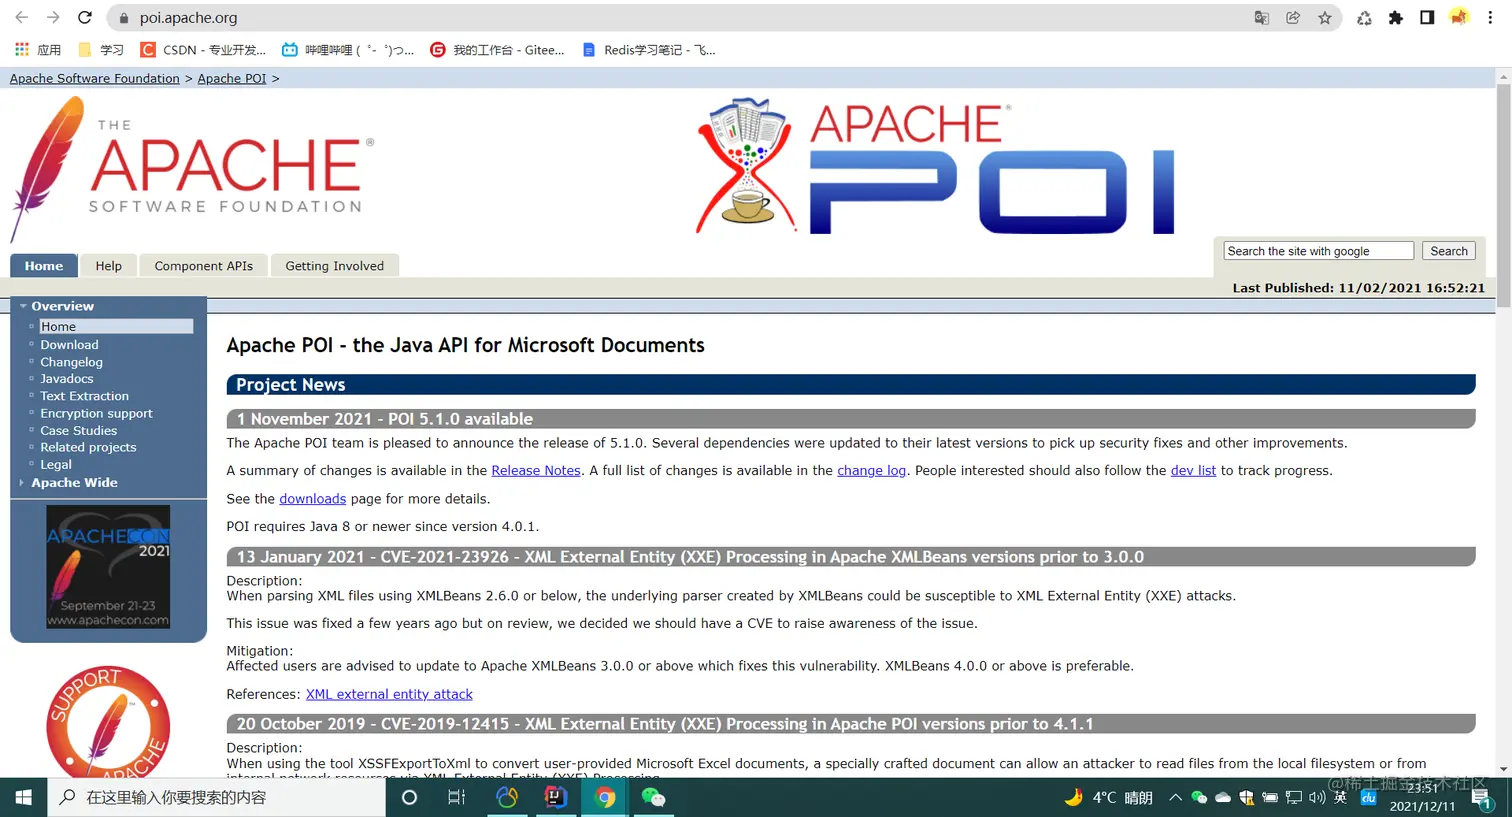Screen dimensions: 1512x817
Task: Open Encryption support in the sidebar
Action: [96, 413]
